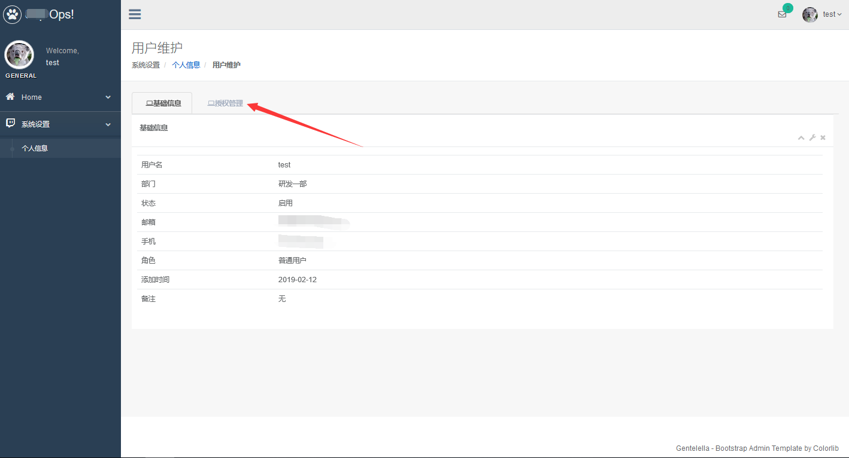Click the 个人信息 breadcrumb link
Image resolution: width=849 pixels, height=458 pixels.
186,65
